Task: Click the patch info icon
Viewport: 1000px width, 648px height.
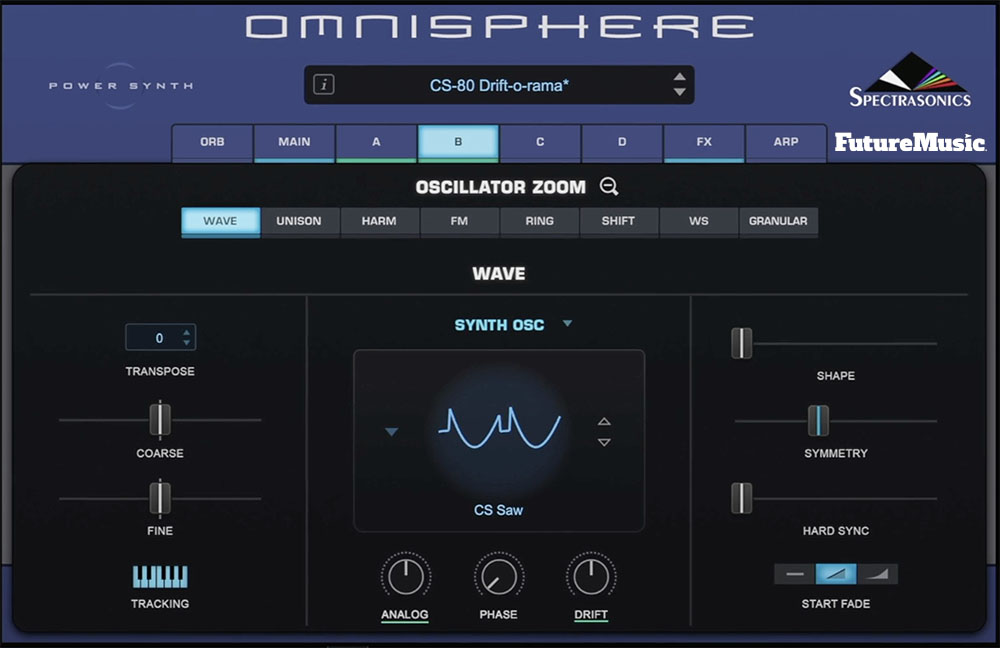Action: tap(324, 84)
